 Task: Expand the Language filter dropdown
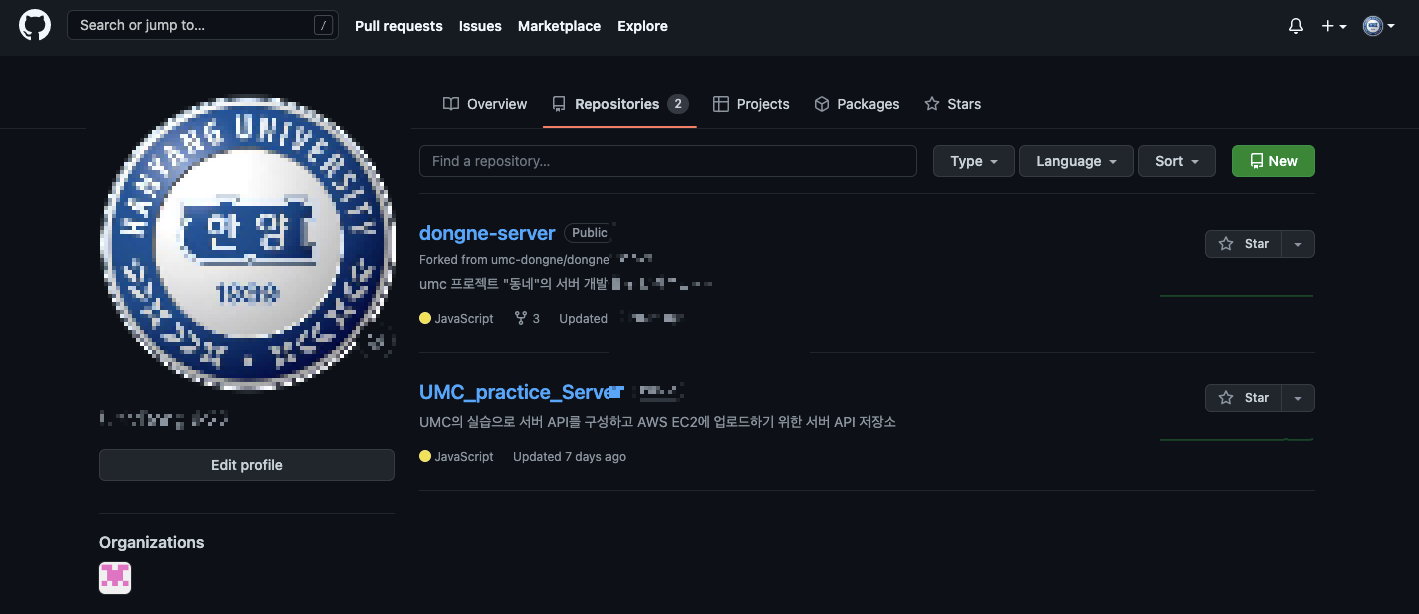(x=1076, y=161)
